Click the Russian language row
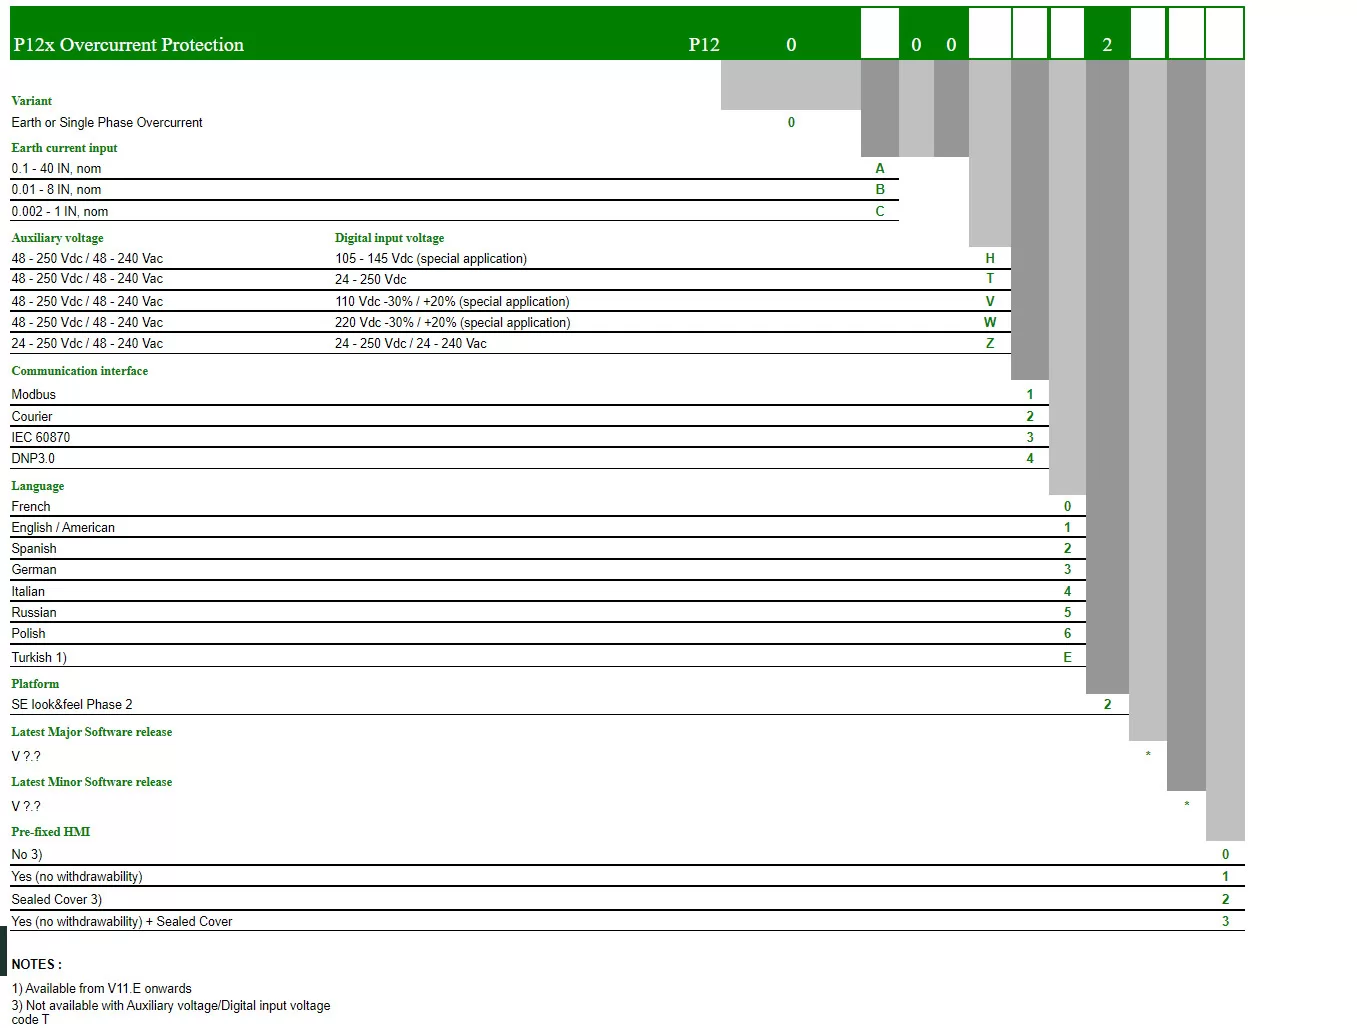This screenshot has width=1357, height=1028. (x=548, y=612)
